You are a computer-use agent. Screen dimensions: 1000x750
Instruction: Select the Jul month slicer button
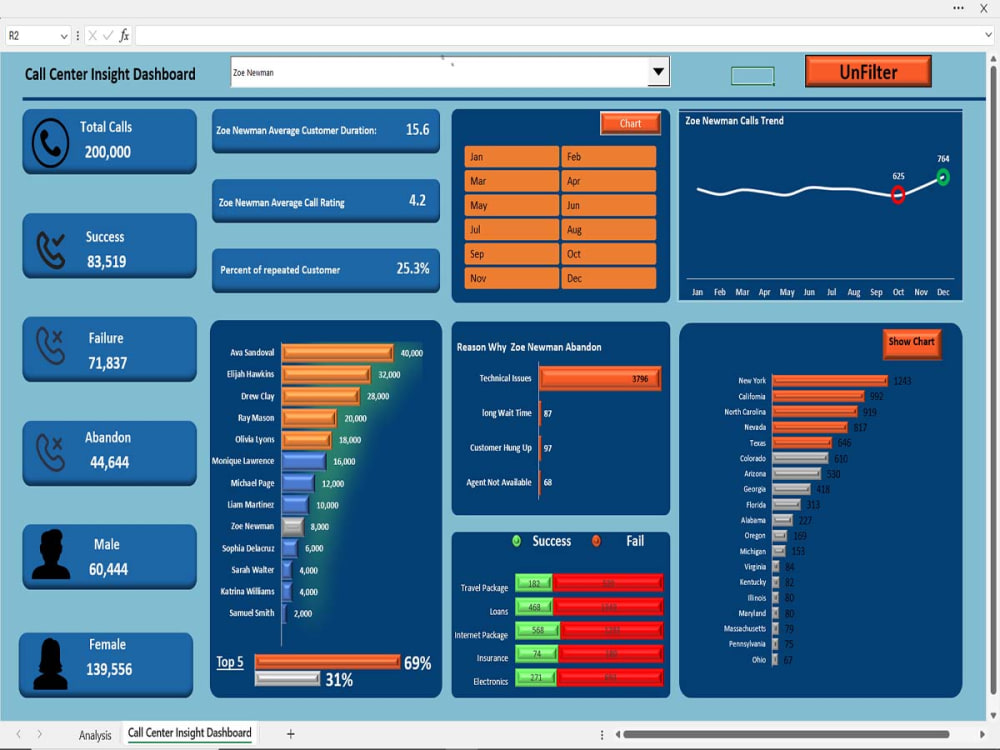(511, 230)
